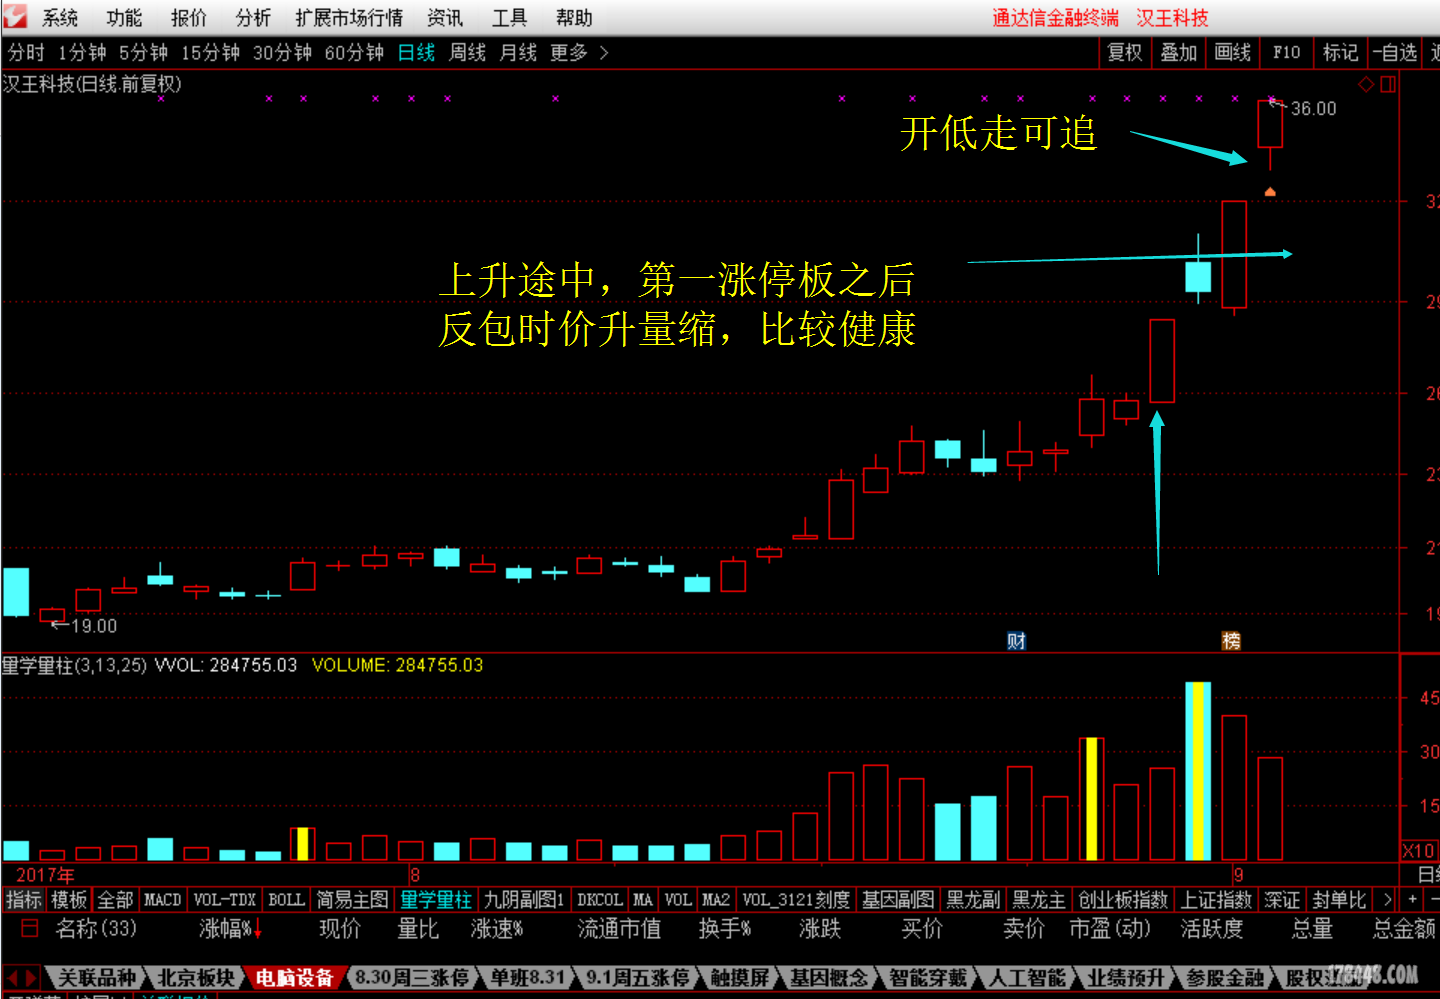Image resolution: width=1440 pixels, height=999 pixels.
Task: Open the 扩展市场行情 menu
Action: coord(349,18)
